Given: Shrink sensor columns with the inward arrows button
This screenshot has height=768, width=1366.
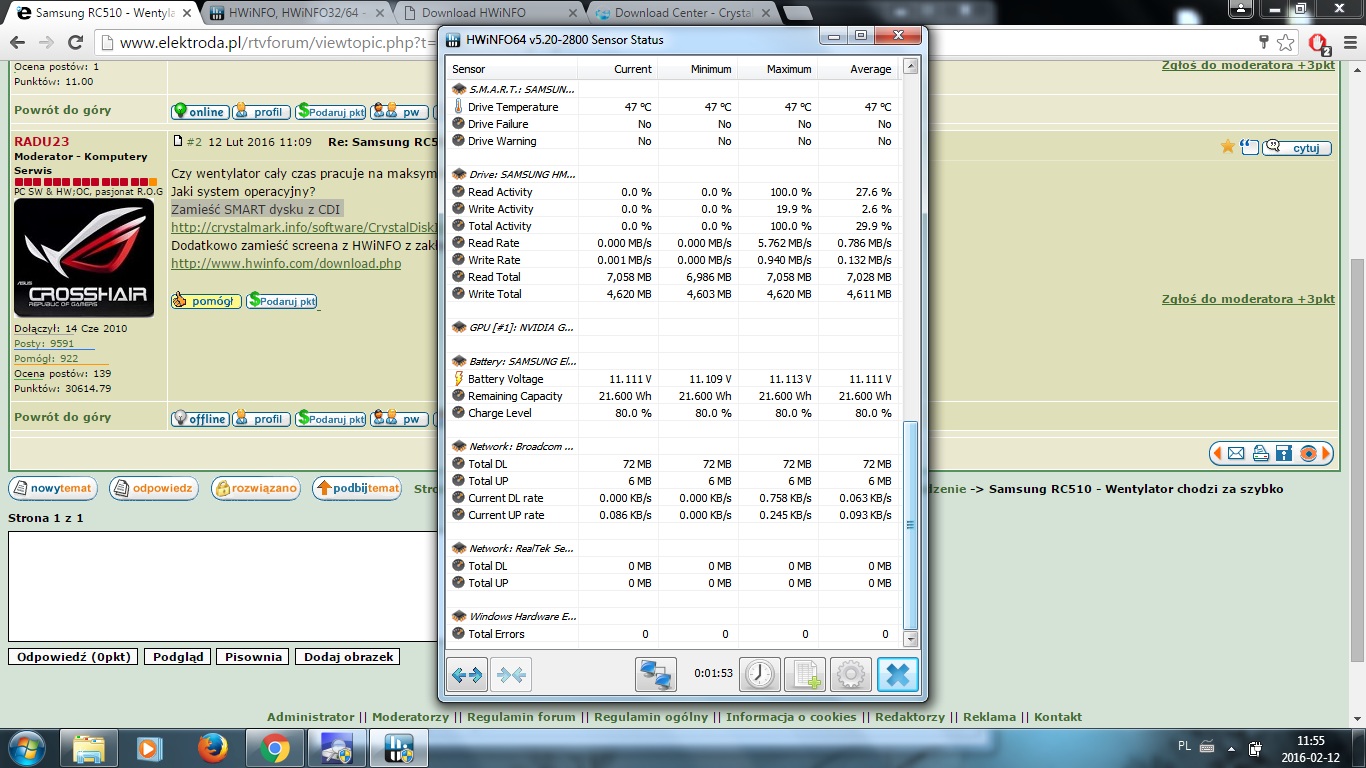Looking at the screenshot, I should [x=511, y=675].
